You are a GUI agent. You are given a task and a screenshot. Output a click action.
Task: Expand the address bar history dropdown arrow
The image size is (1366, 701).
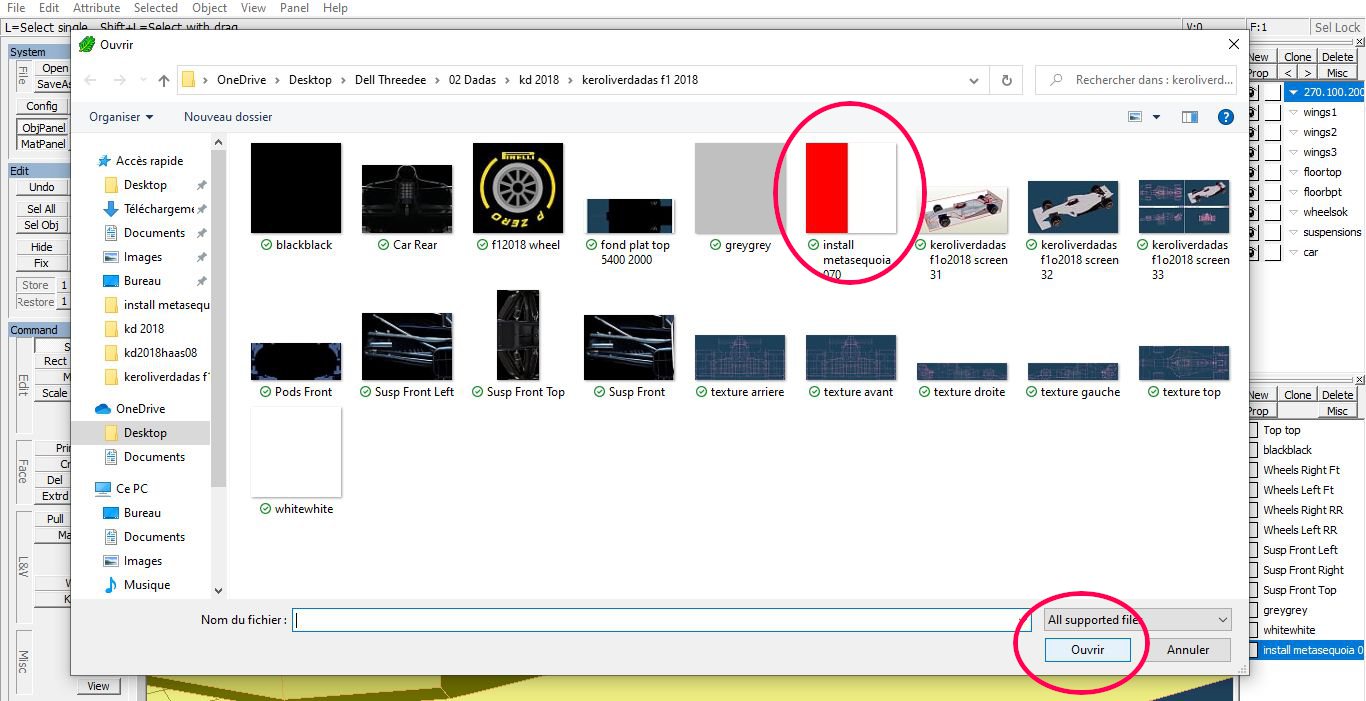tap(974, 80)
